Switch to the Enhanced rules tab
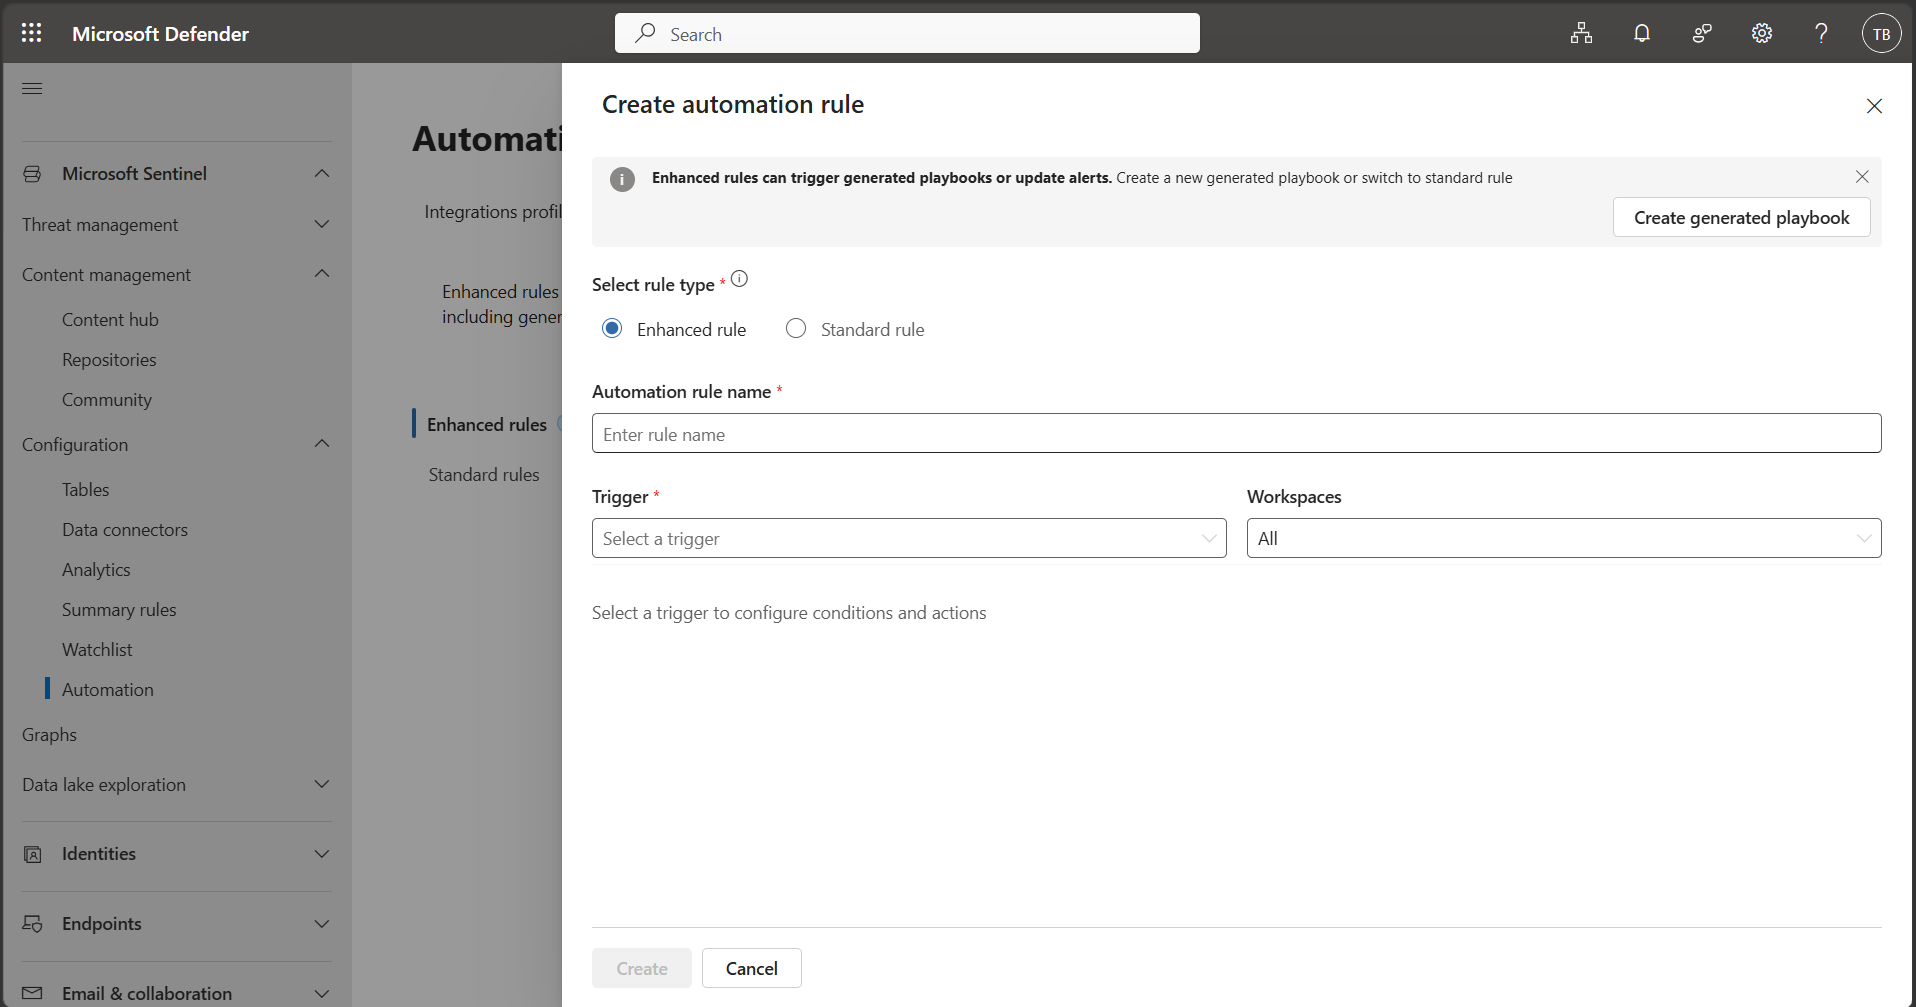This screenshot has height=1007, width=1916. tap(487, 425)
